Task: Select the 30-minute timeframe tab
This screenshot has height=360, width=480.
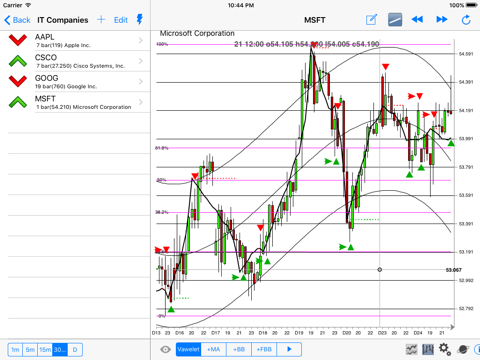Action: [x=60, y=350]
